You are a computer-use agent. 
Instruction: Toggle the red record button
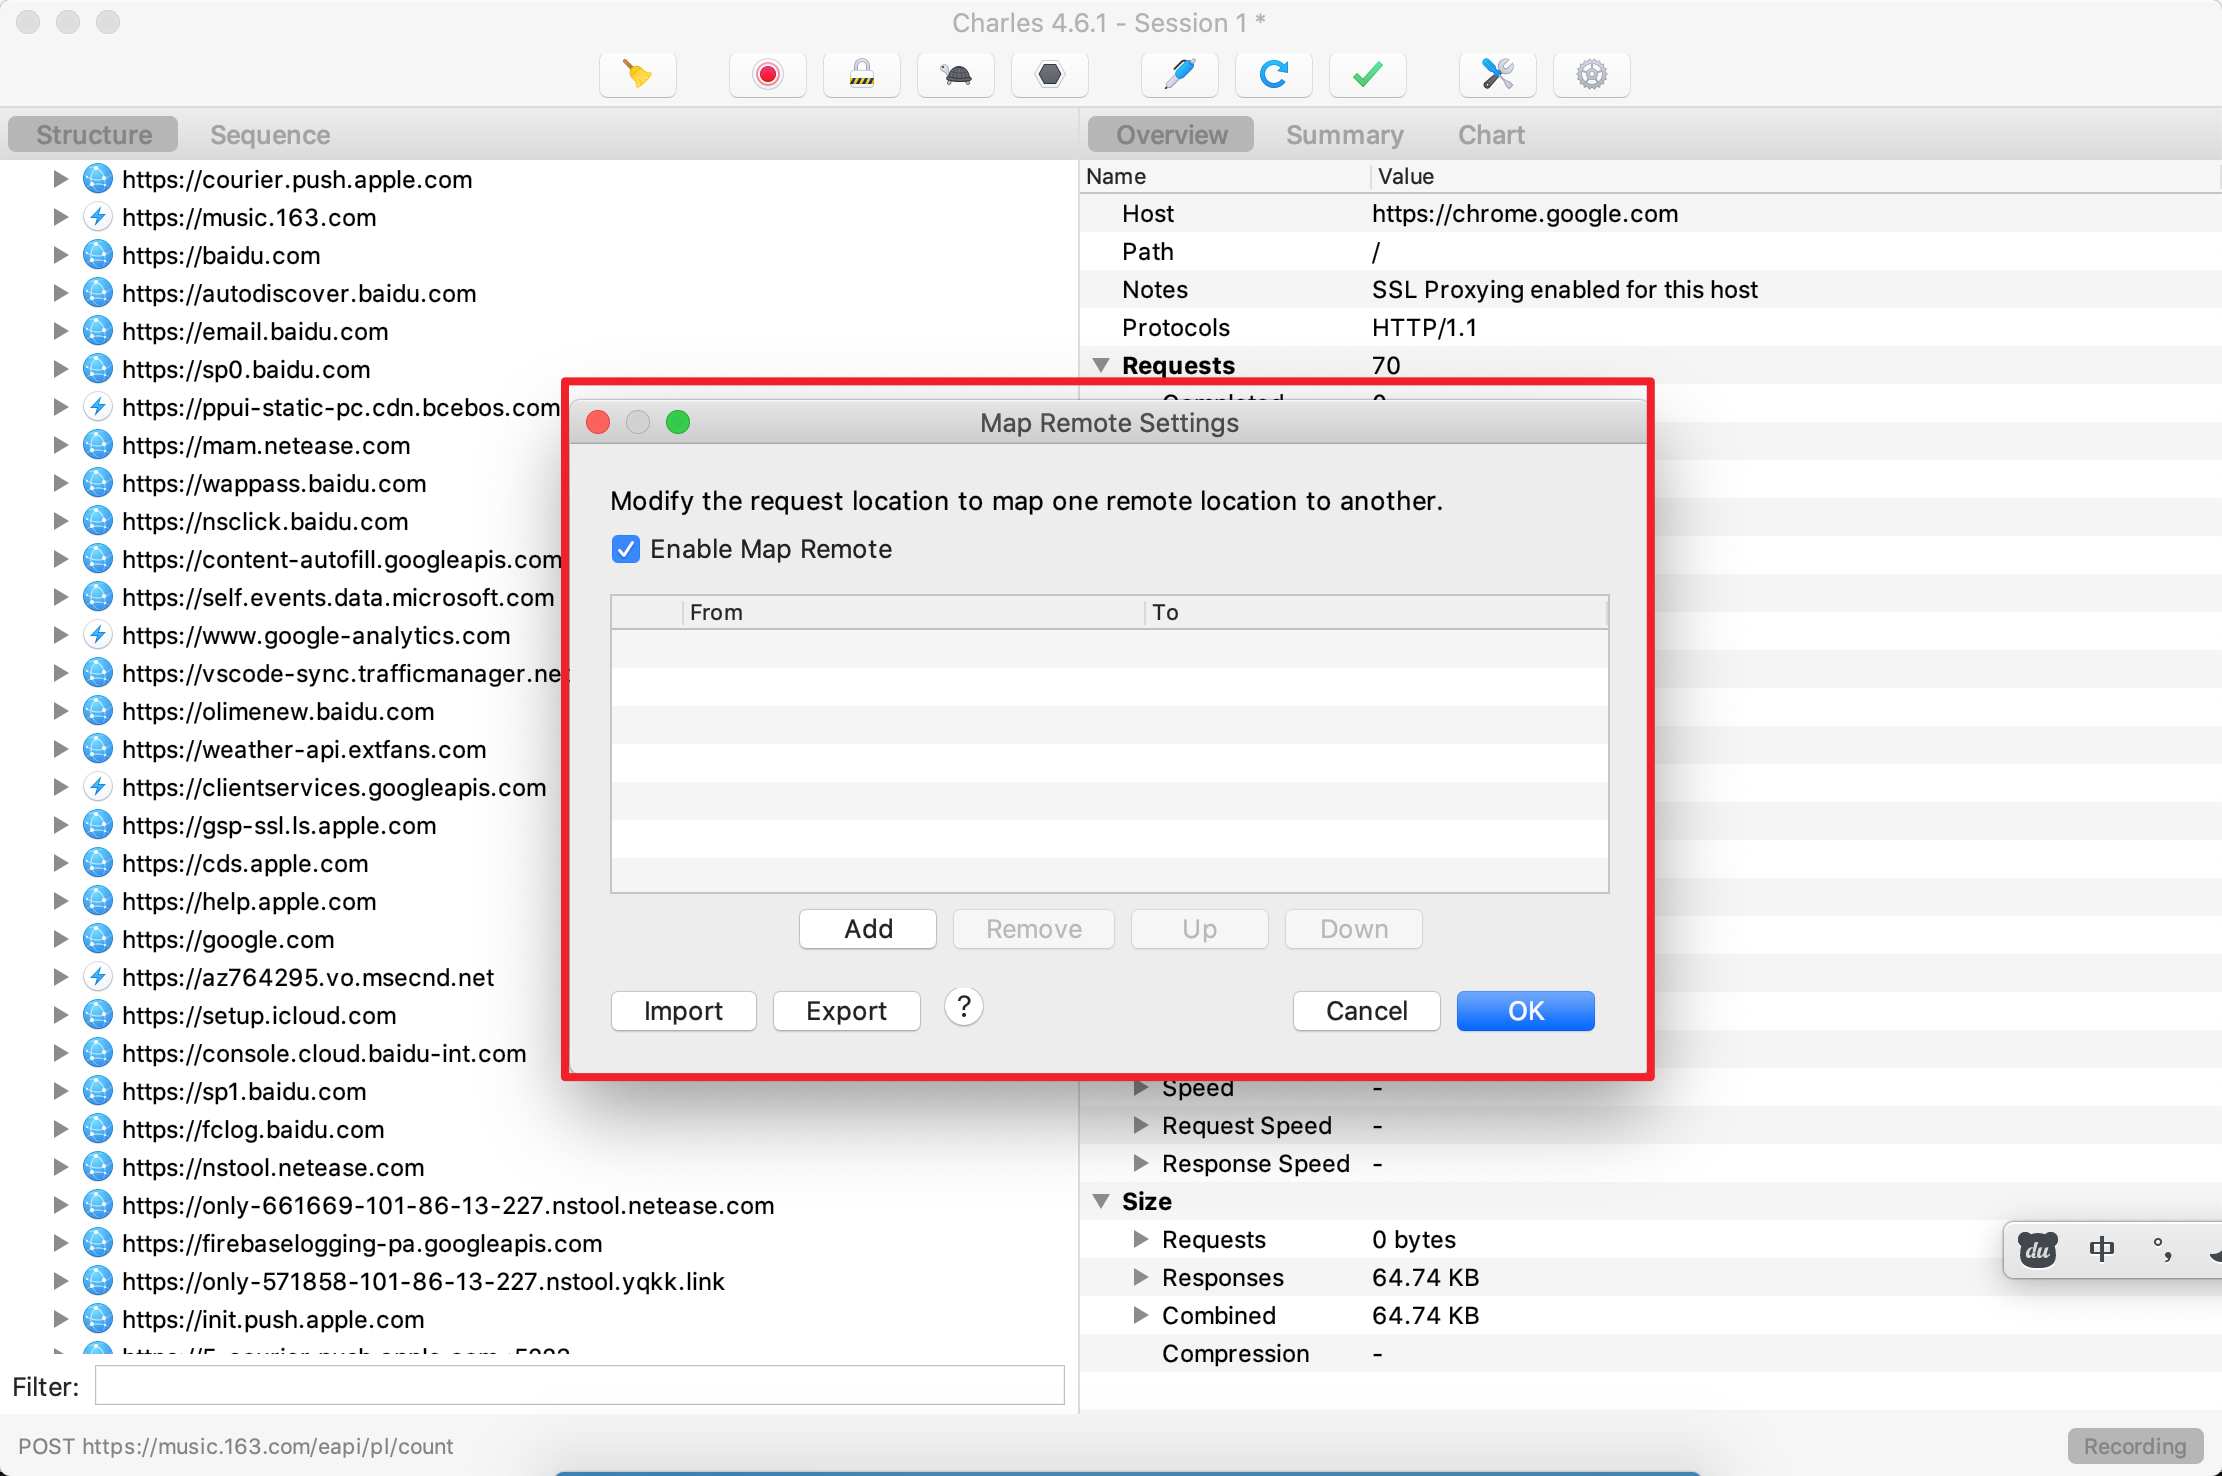[x=767, y=75]
